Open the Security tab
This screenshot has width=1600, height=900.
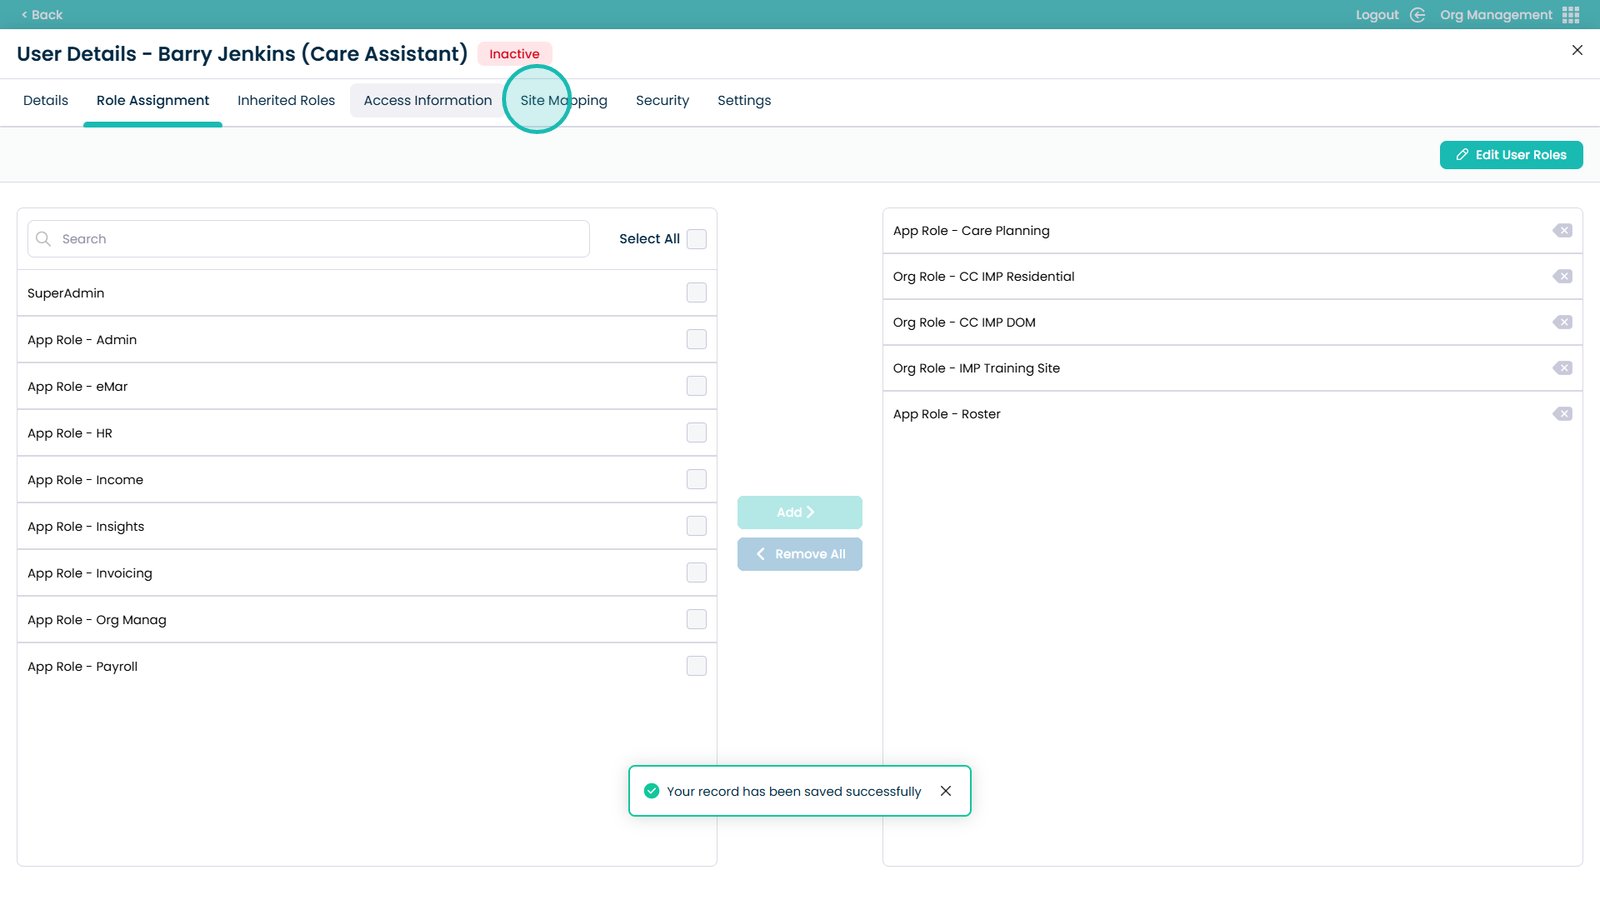(662, 101)
